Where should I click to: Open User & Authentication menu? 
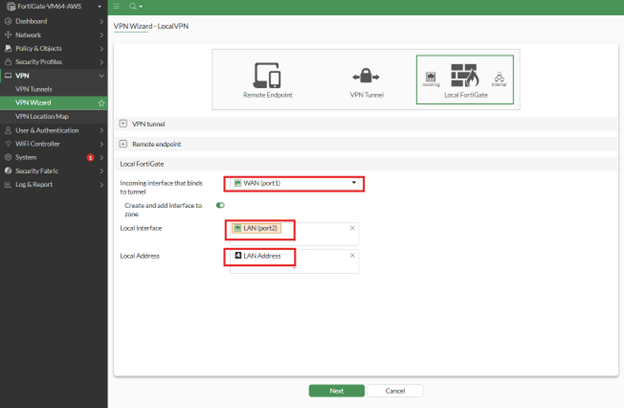[x=53, y=130]
